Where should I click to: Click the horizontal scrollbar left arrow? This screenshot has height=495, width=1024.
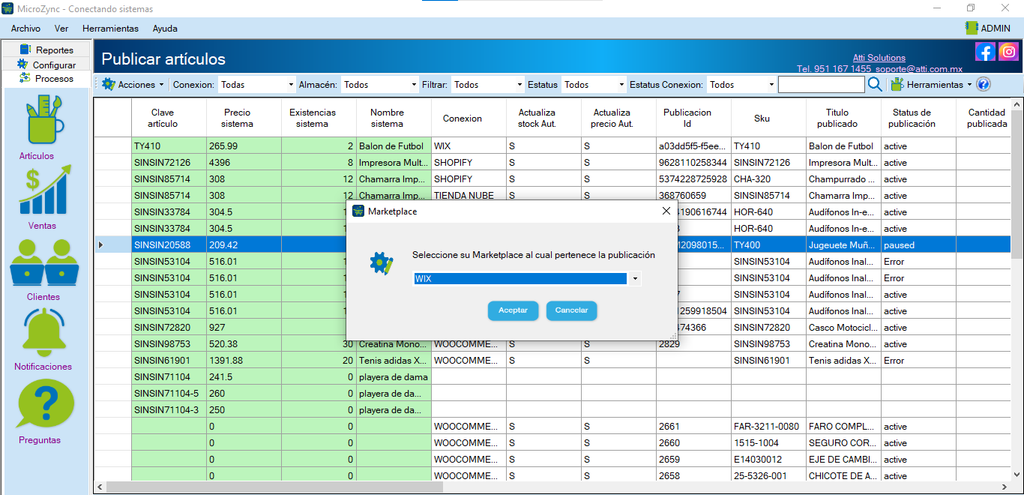pos(99,488)
